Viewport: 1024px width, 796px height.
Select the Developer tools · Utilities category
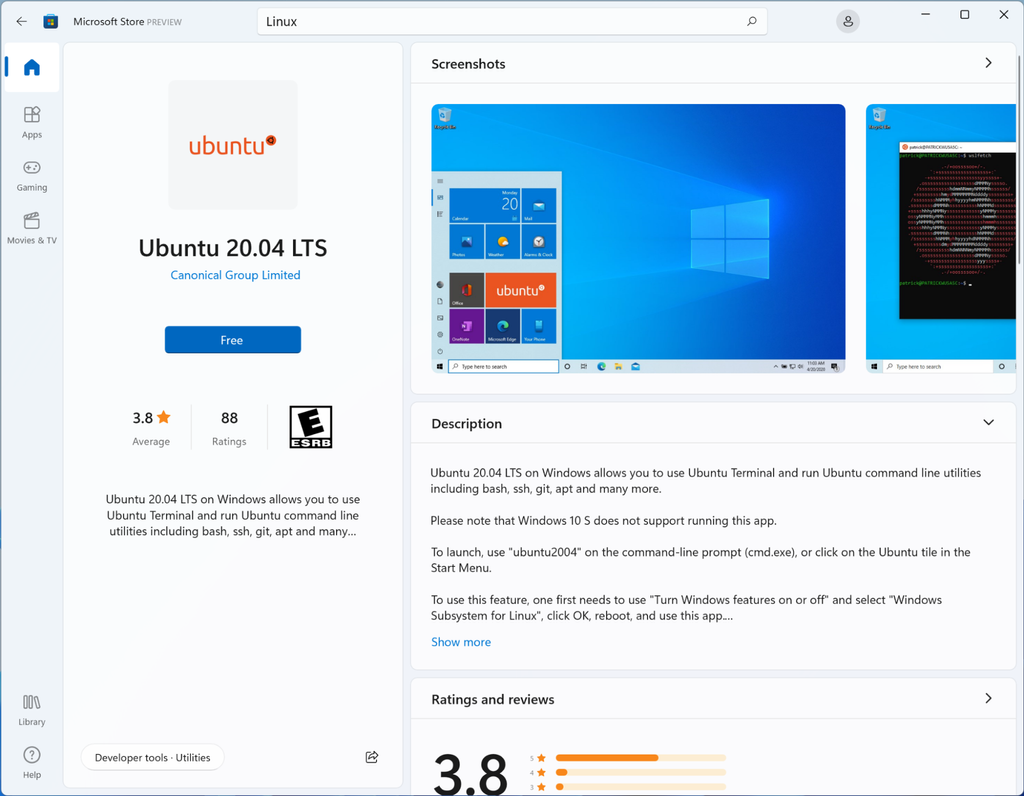(152, 757)
